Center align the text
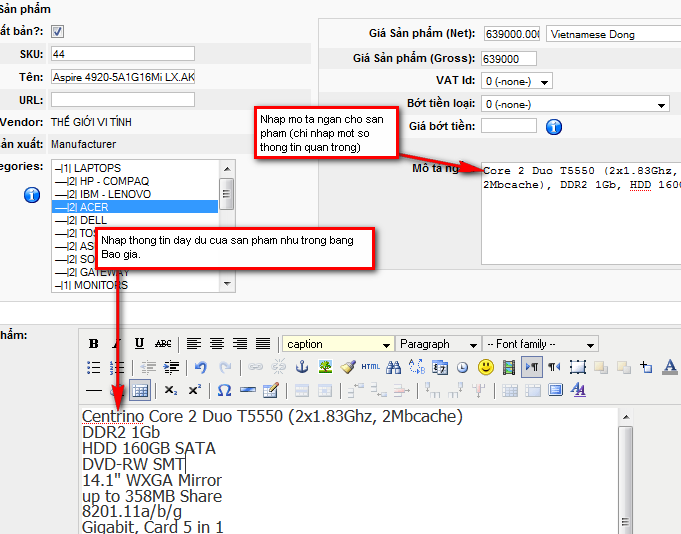681x534 pixels. 217,344
